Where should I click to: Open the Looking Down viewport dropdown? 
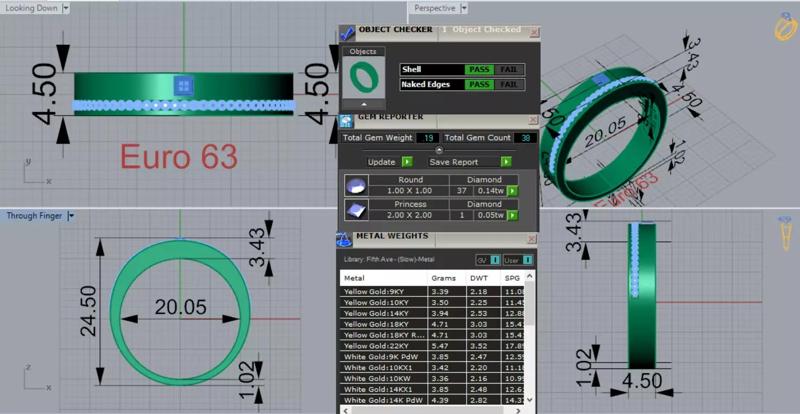tap(65, 8)
